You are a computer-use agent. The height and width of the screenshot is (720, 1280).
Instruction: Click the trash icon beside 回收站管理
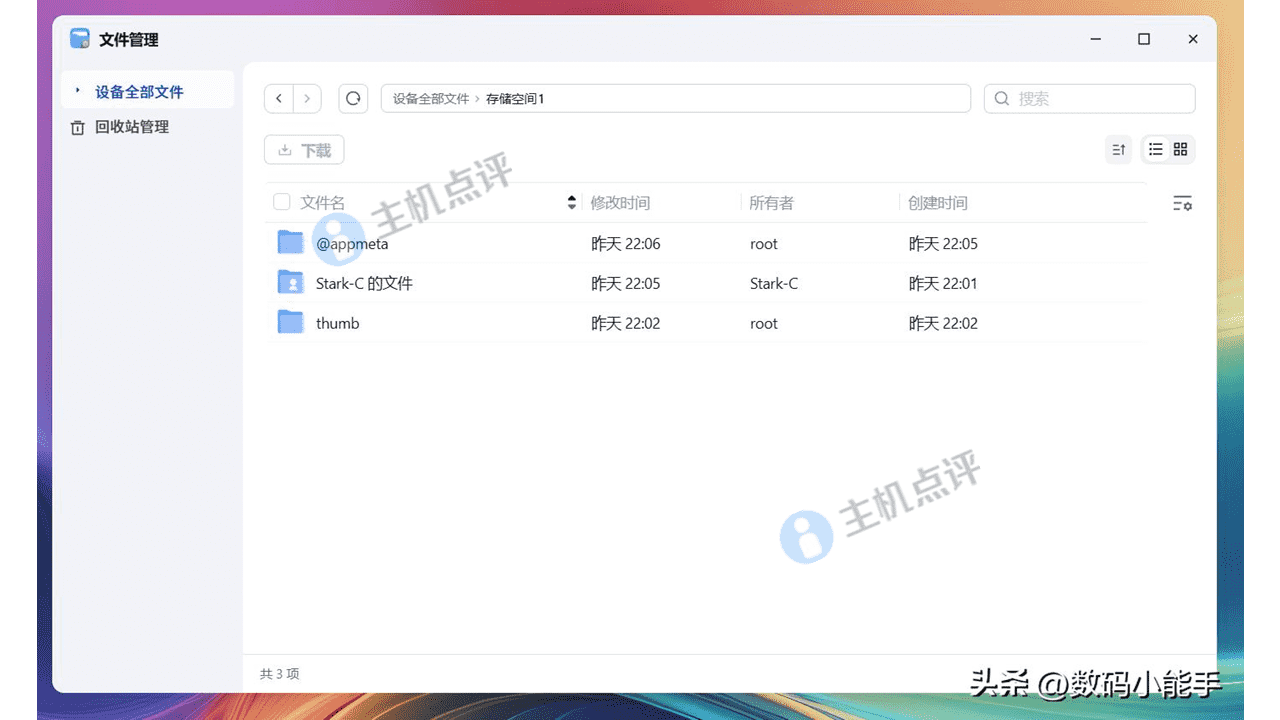[x=80, y=127]
